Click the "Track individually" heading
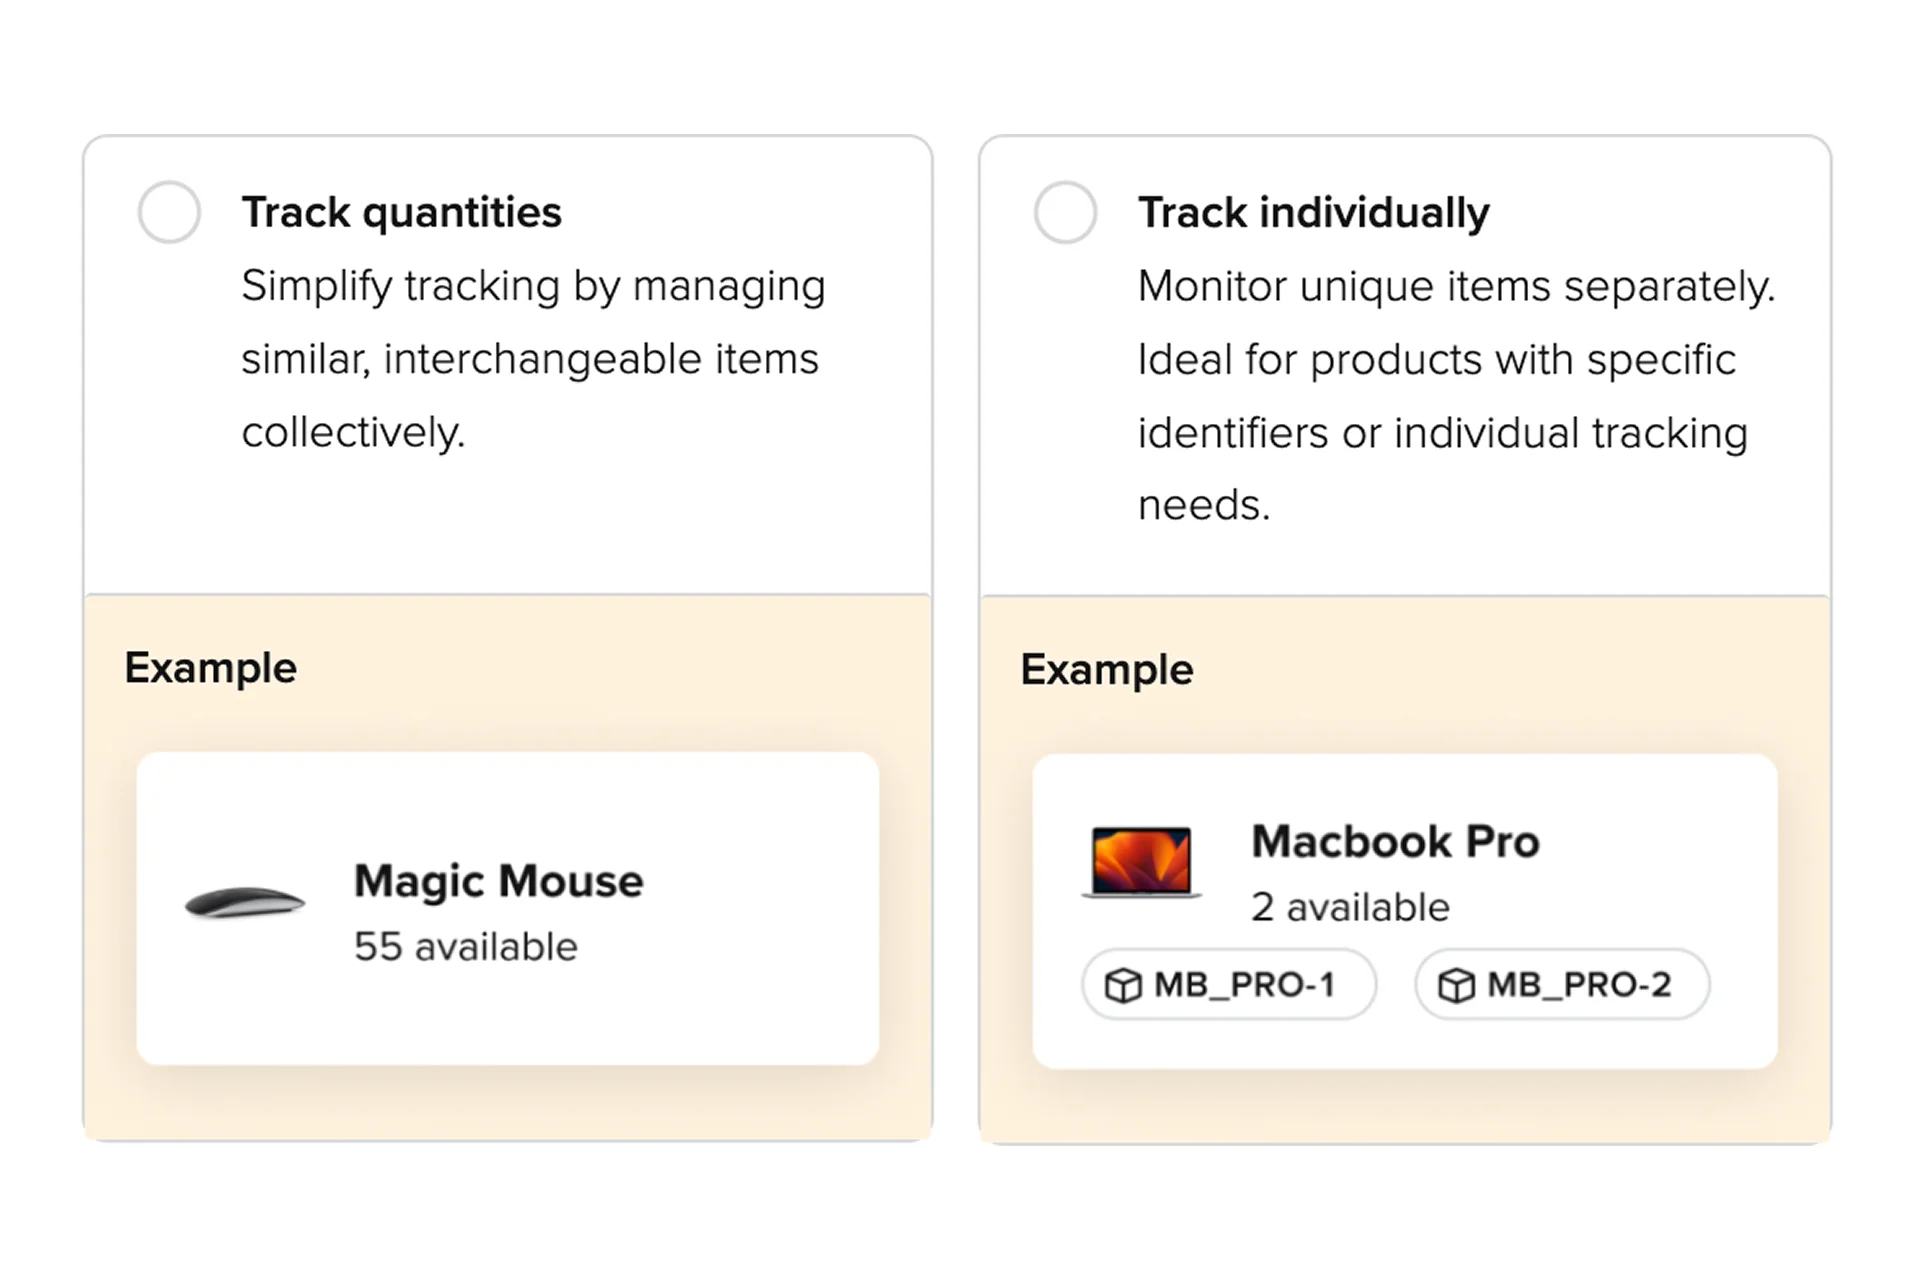Screen dimensions: 1920x1280 pos(1313,213)
